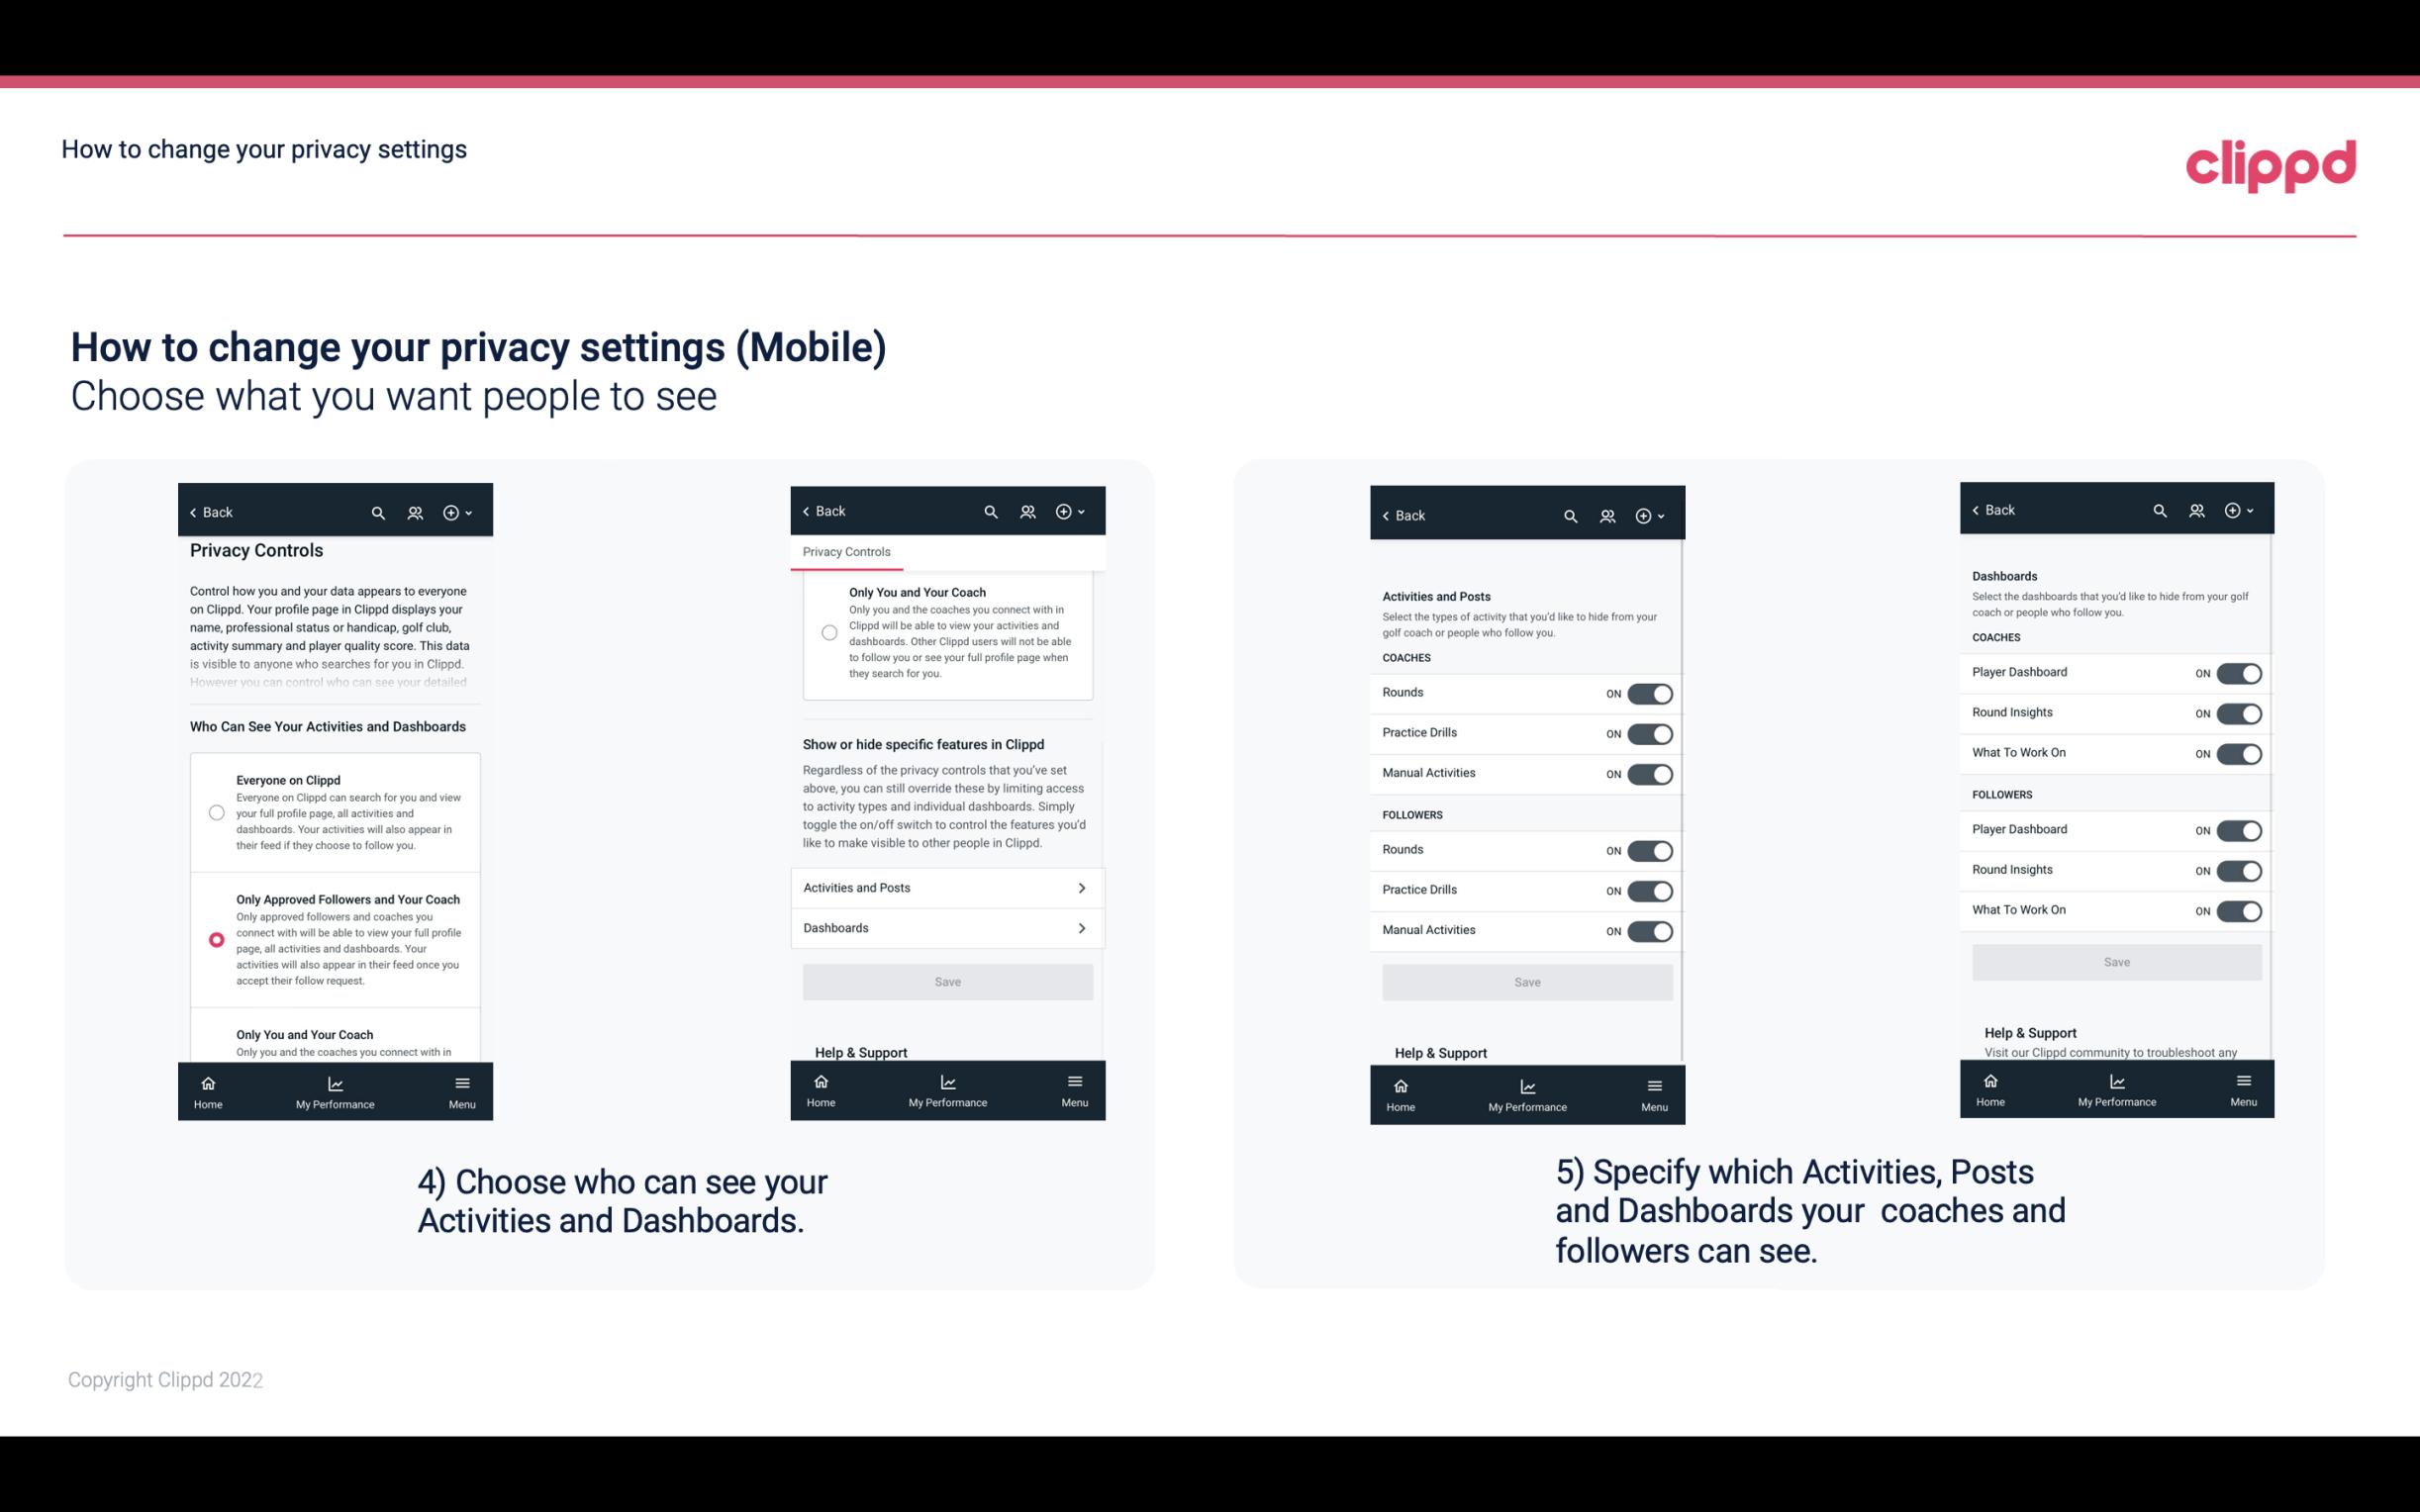The image size is (2420, 1512).
Task: Disable Player Dashboard for Followers
Action: coord(2237,829)
